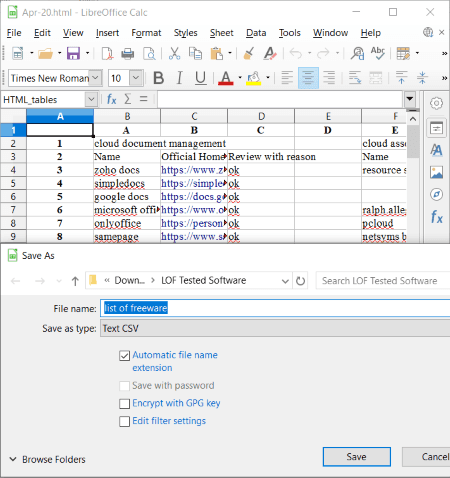Click the New spreadsheet toolbar icon

tap(17, 53)
